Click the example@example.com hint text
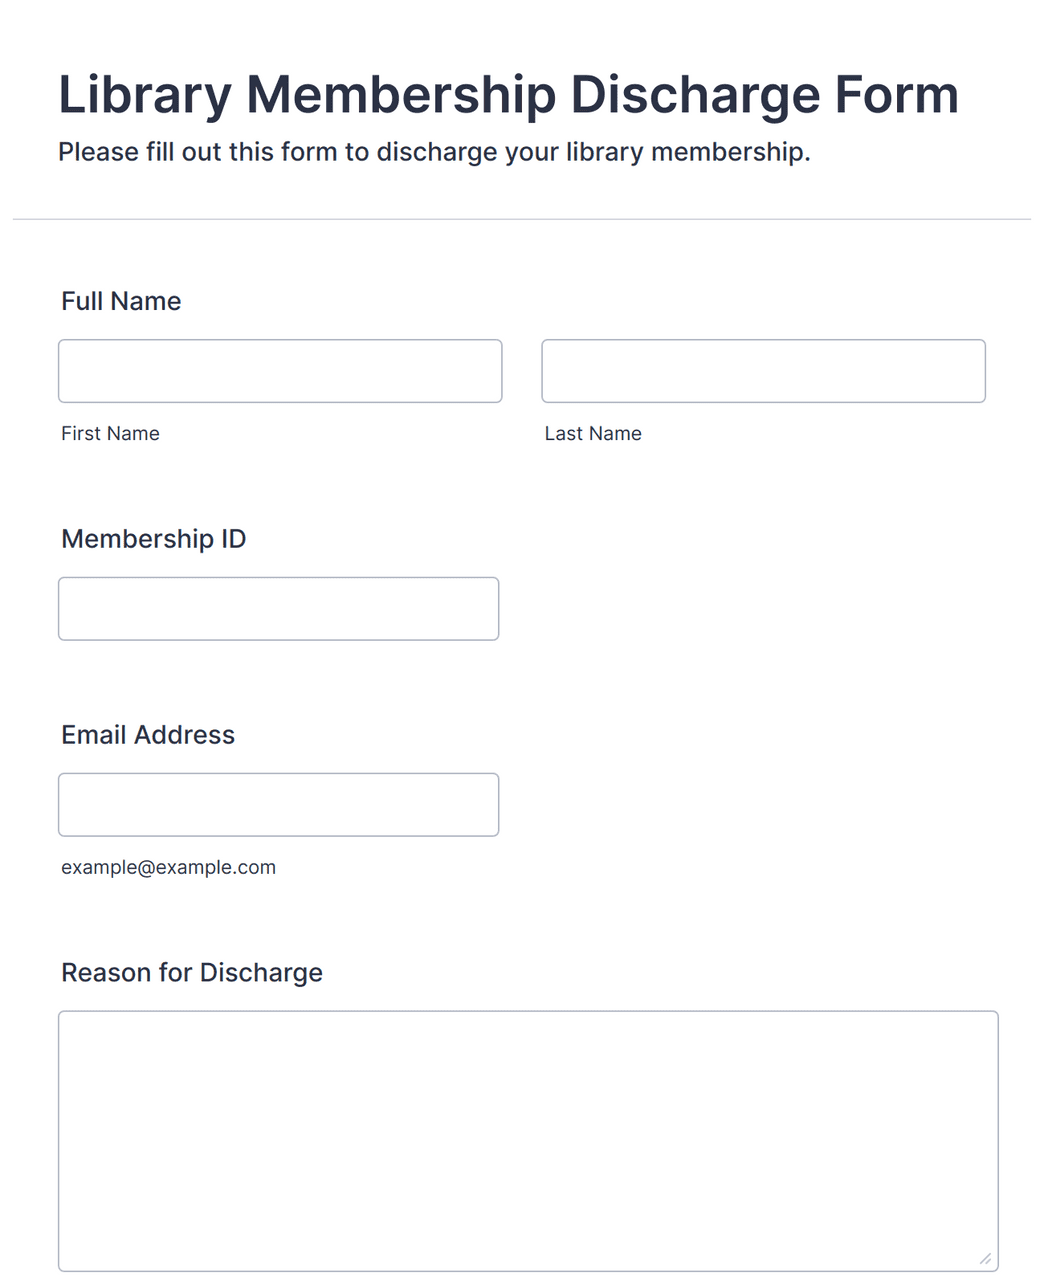The image size is (1044, 1285). (x=168, y=867)
